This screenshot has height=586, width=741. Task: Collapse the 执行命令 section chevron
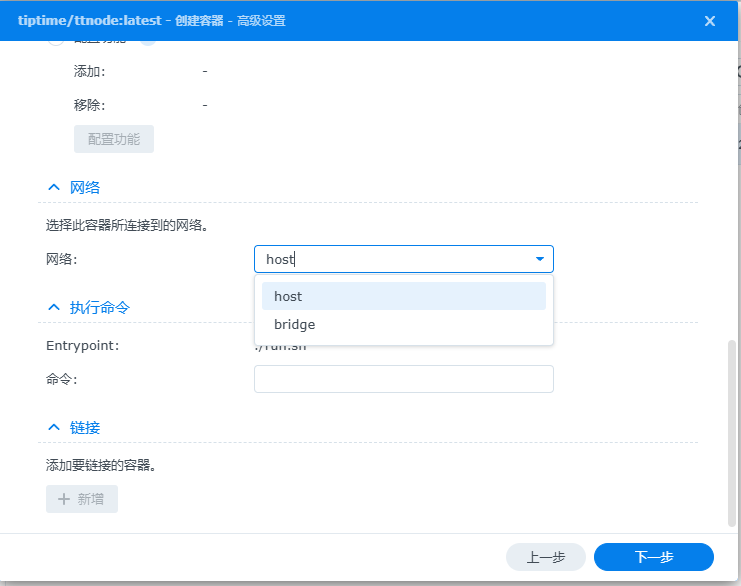click(54, 307)
